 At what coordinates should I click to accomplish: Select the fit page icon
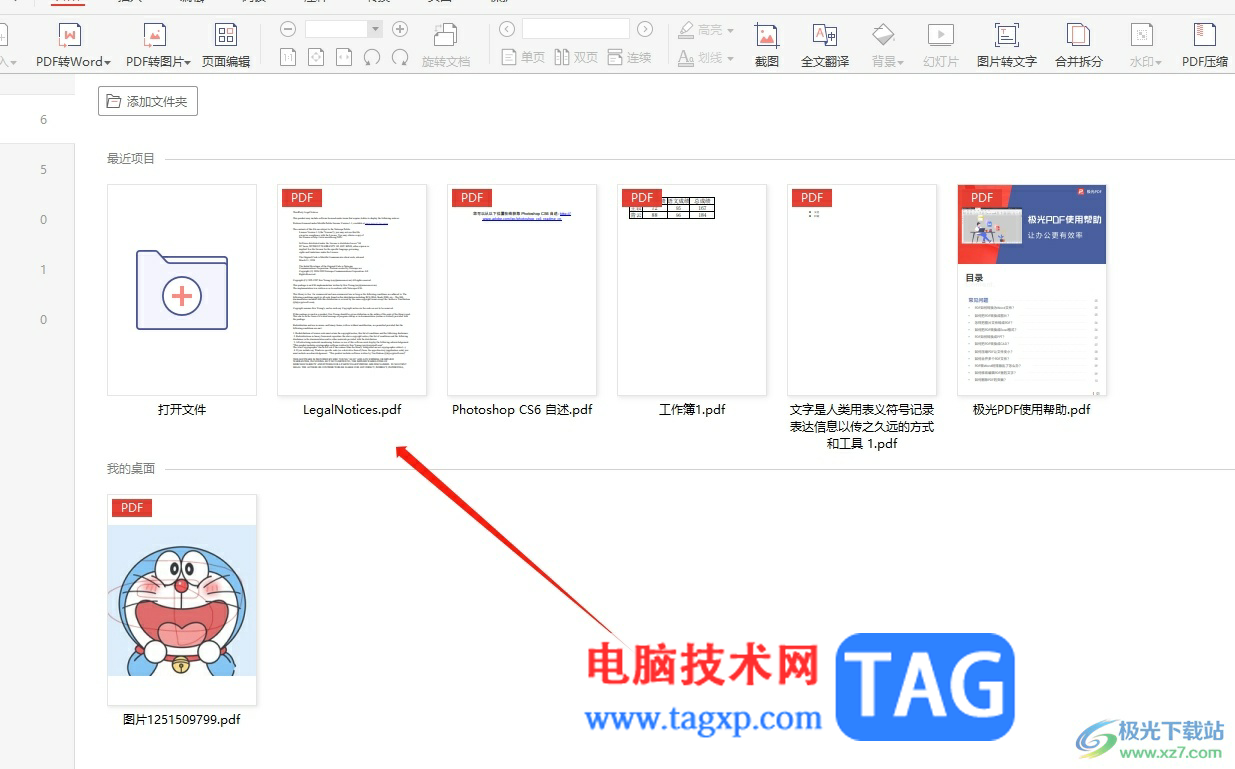316,57
